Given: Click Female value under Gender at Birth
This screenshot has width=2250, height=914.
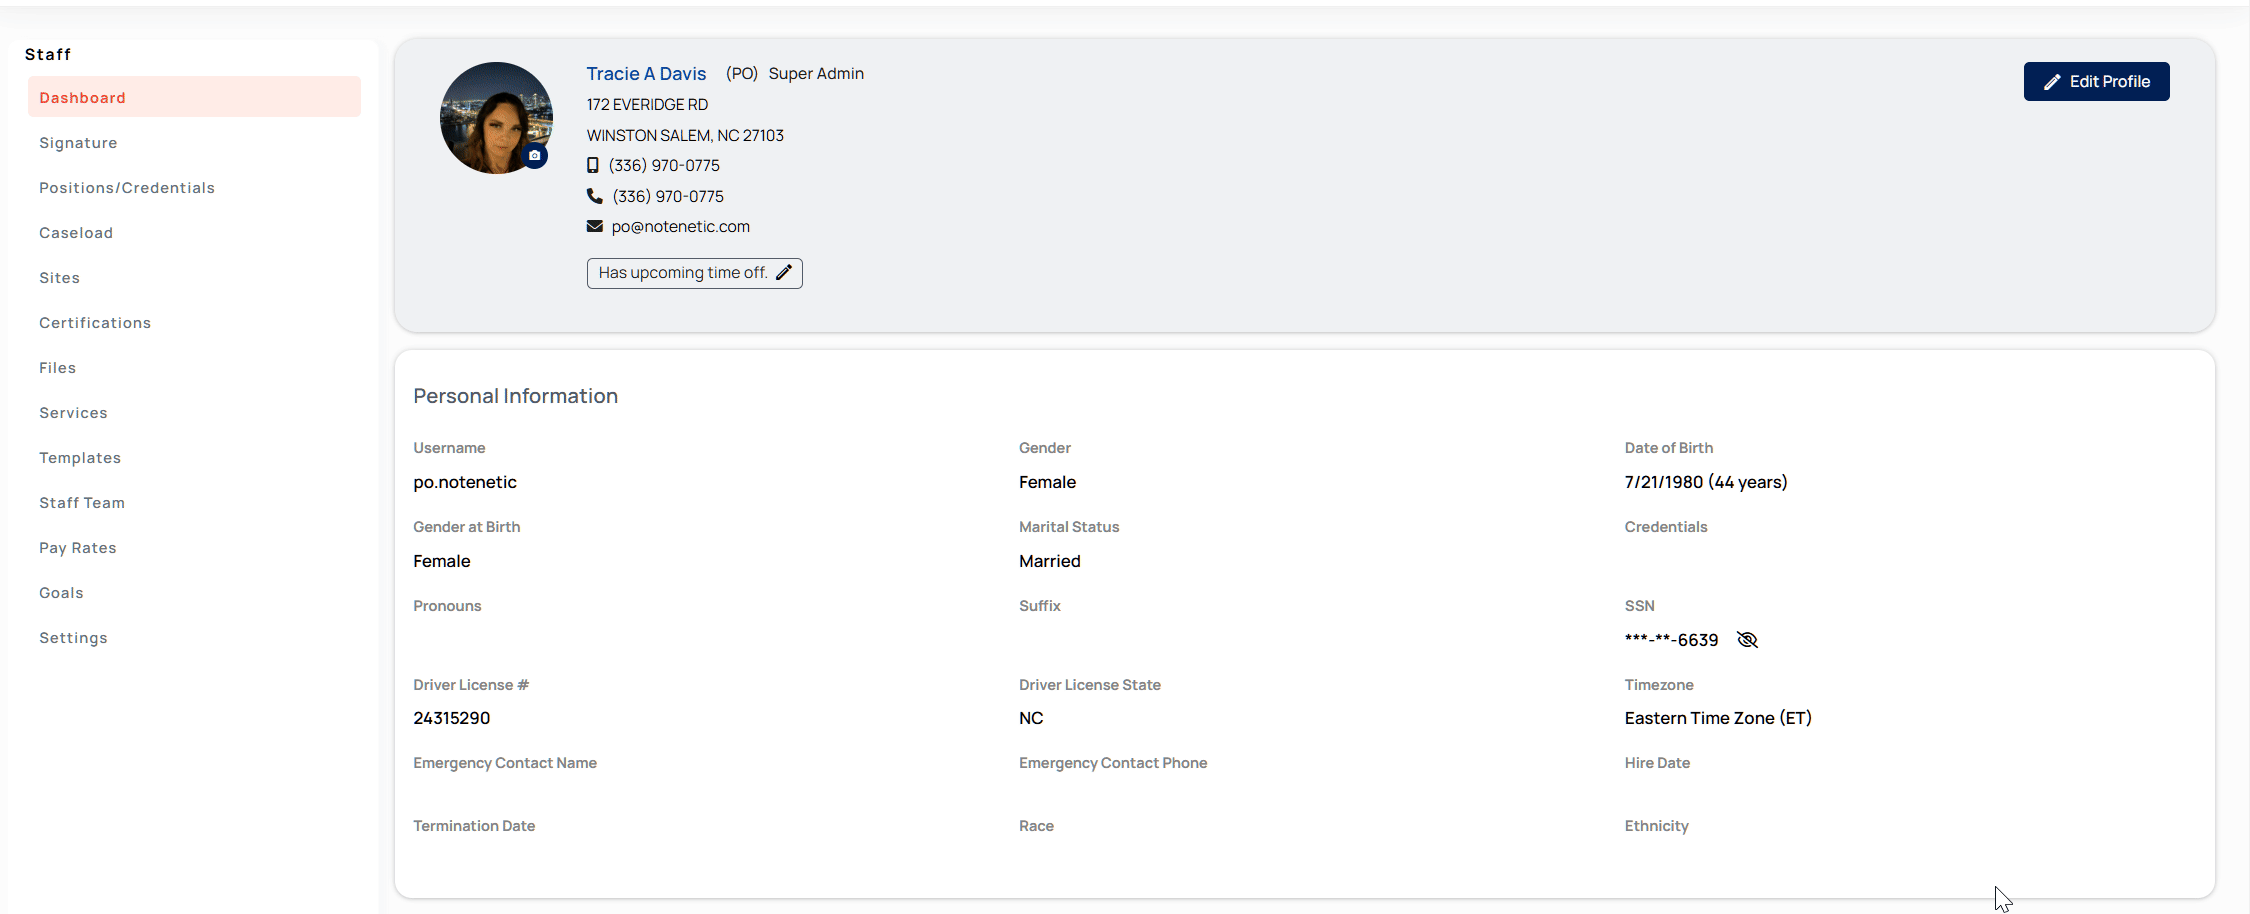Looking at the screenshot, I should pyautogui.click(x=442, y=561).
